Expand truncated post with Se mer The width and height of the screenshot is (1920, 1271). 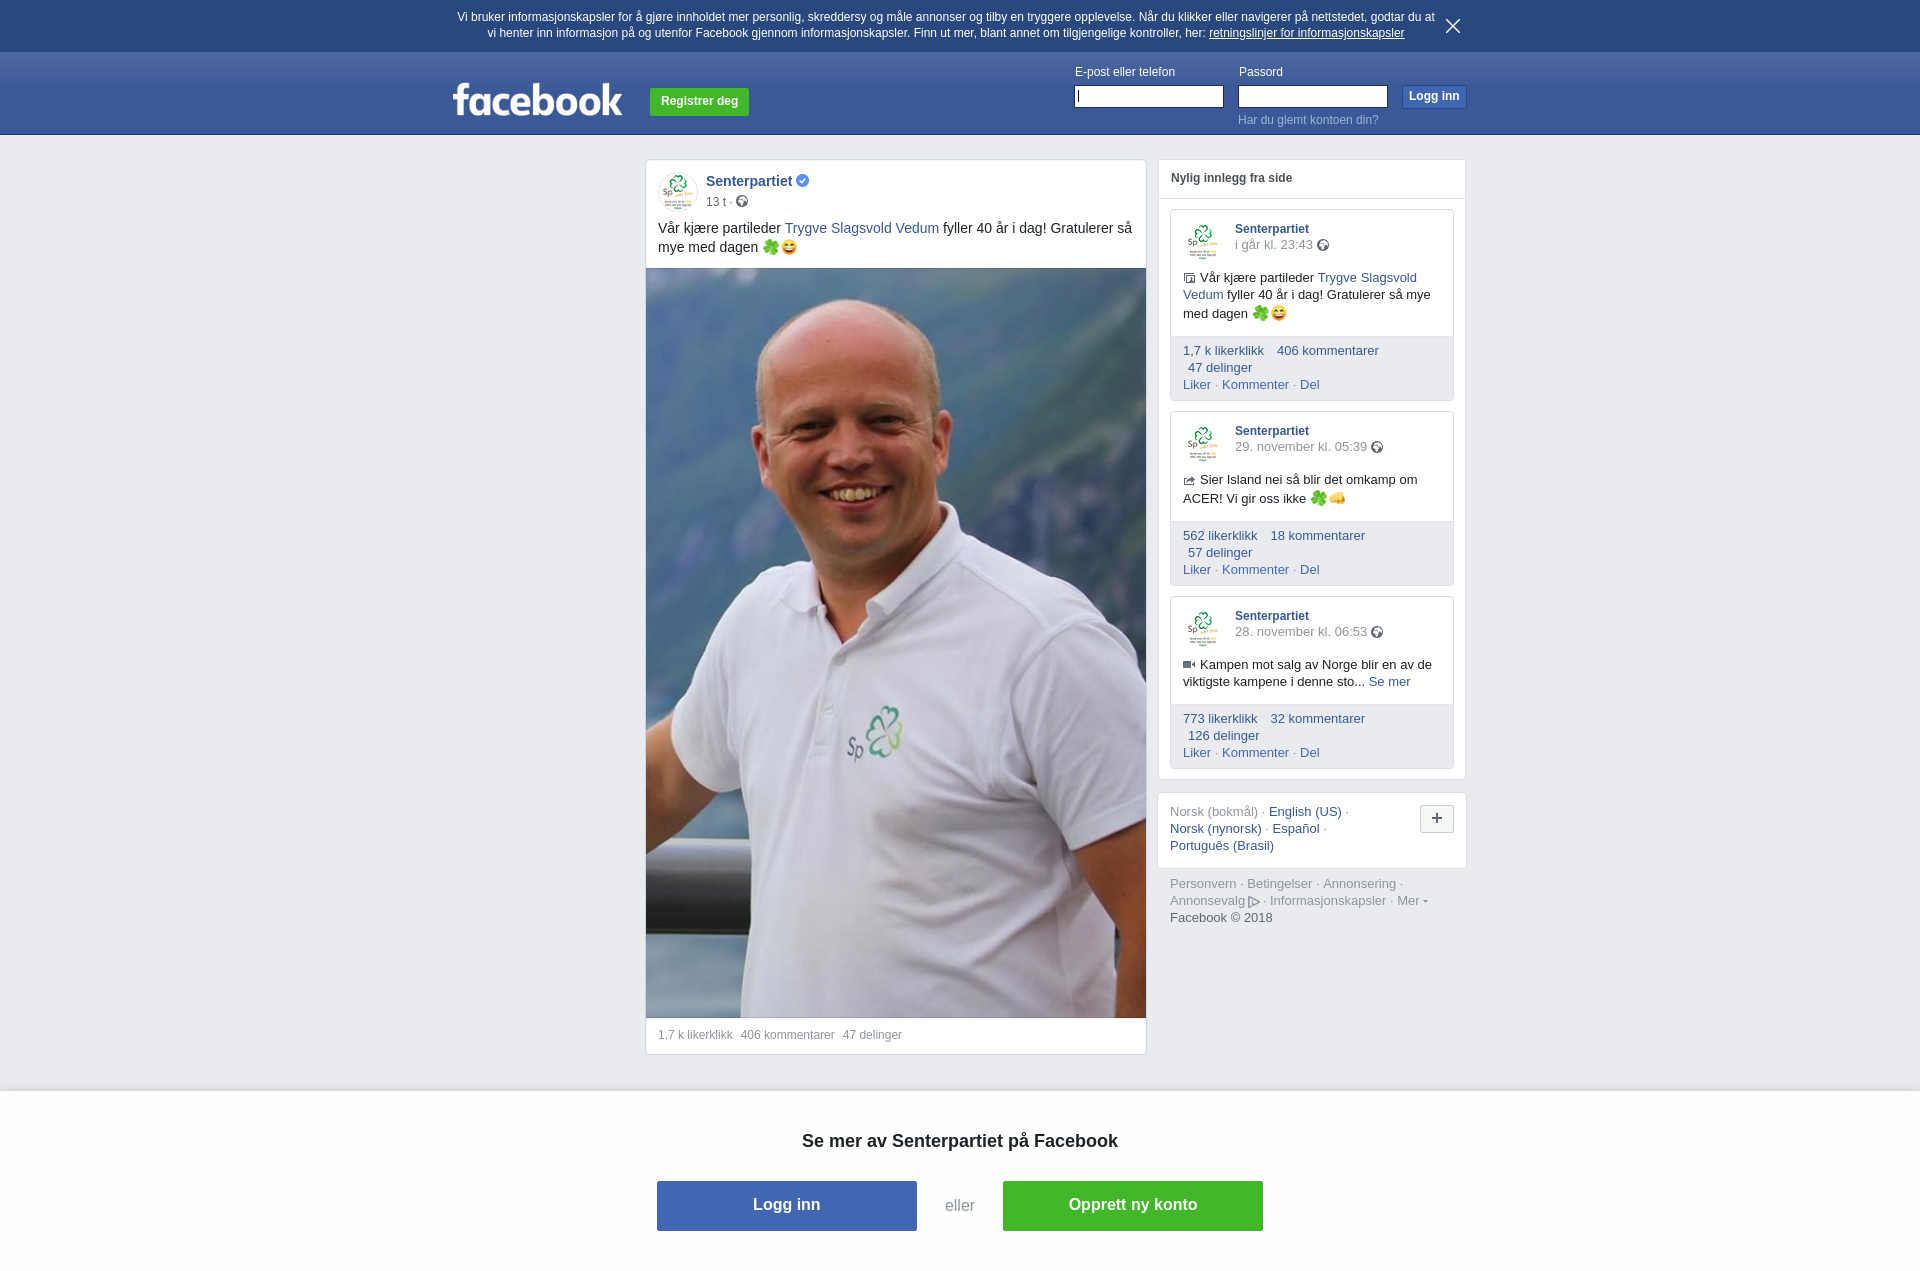[x=1389, y=682]
